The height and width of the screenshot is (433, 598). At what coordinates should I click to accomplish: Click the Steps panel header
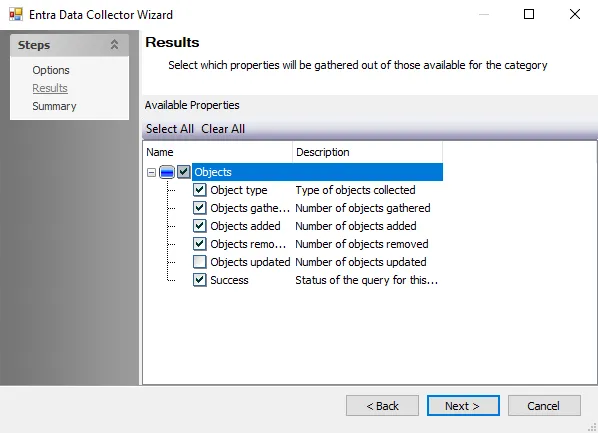pos(69,45)
